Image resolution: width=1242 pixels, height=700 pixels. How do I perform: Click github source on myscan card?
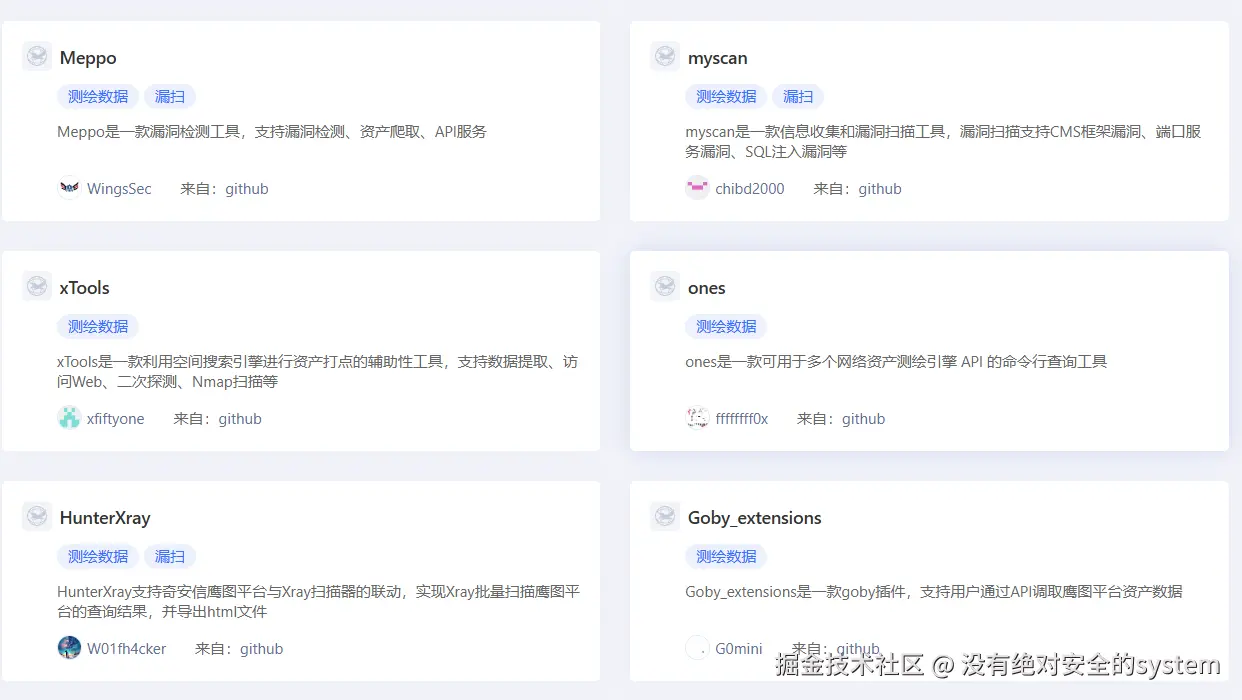point(880,189)
